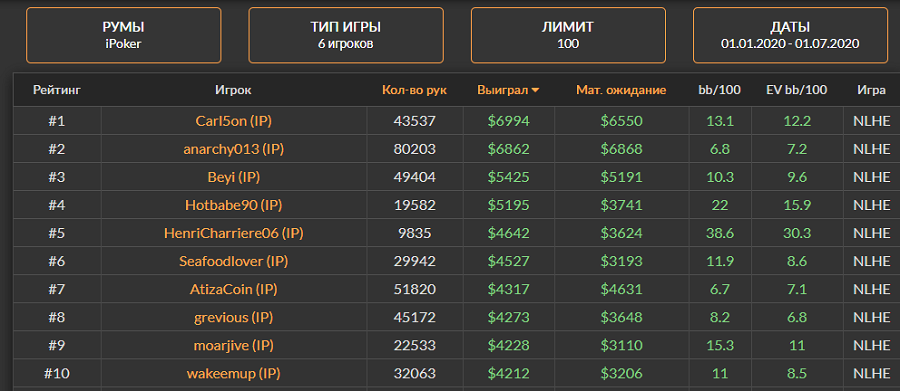Click the sort arrow next to Выиграл
The width and height of the screenshot is (900, 391).
[535, 90]
